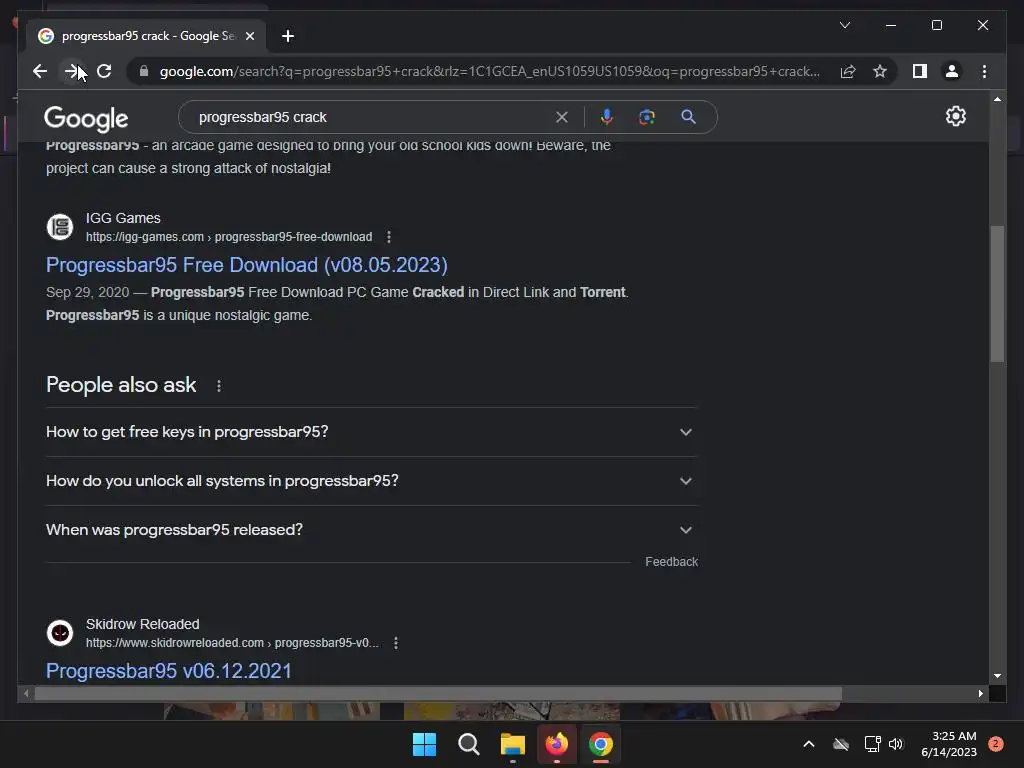The height and width of the screenshot is (768, 1024).
Task: Open more options for Skidrow Reloaded result
Action: point(396,643)
